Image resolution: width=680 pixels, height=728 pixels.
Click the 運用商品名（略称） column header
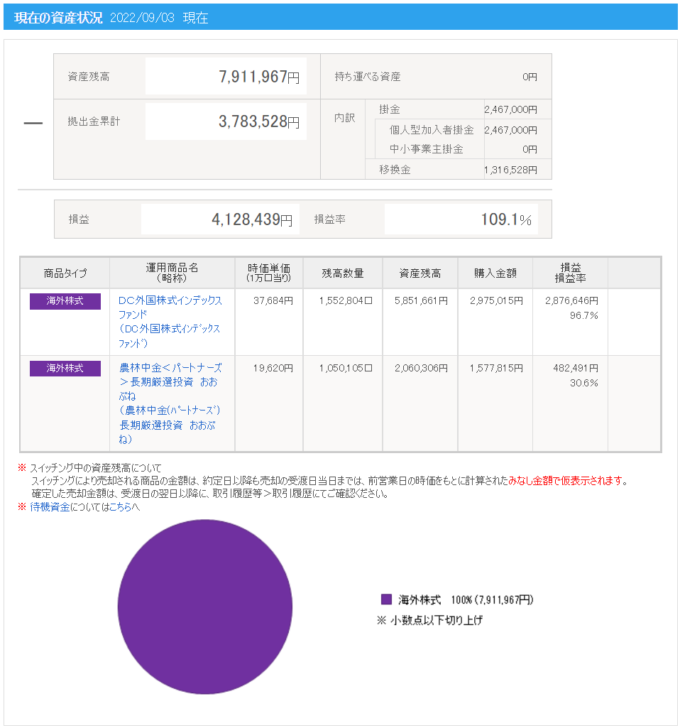pyautogui.click(x=172, y=273)
